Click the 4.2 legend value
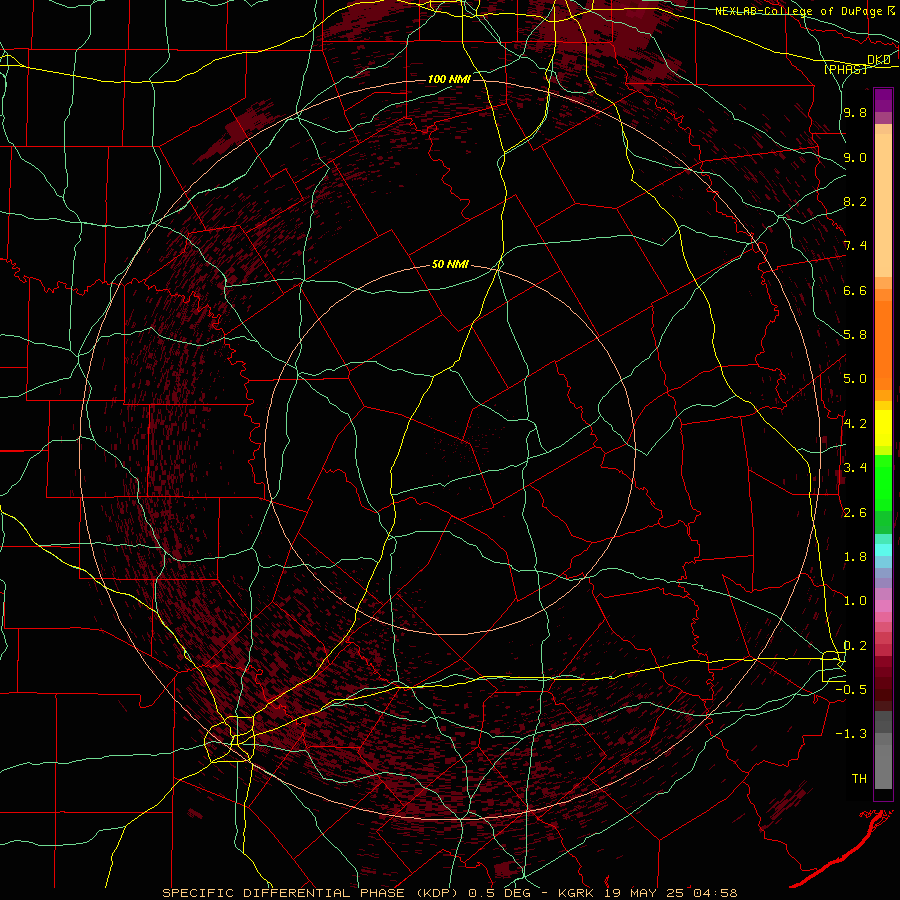900x900 pixels. 855,424
